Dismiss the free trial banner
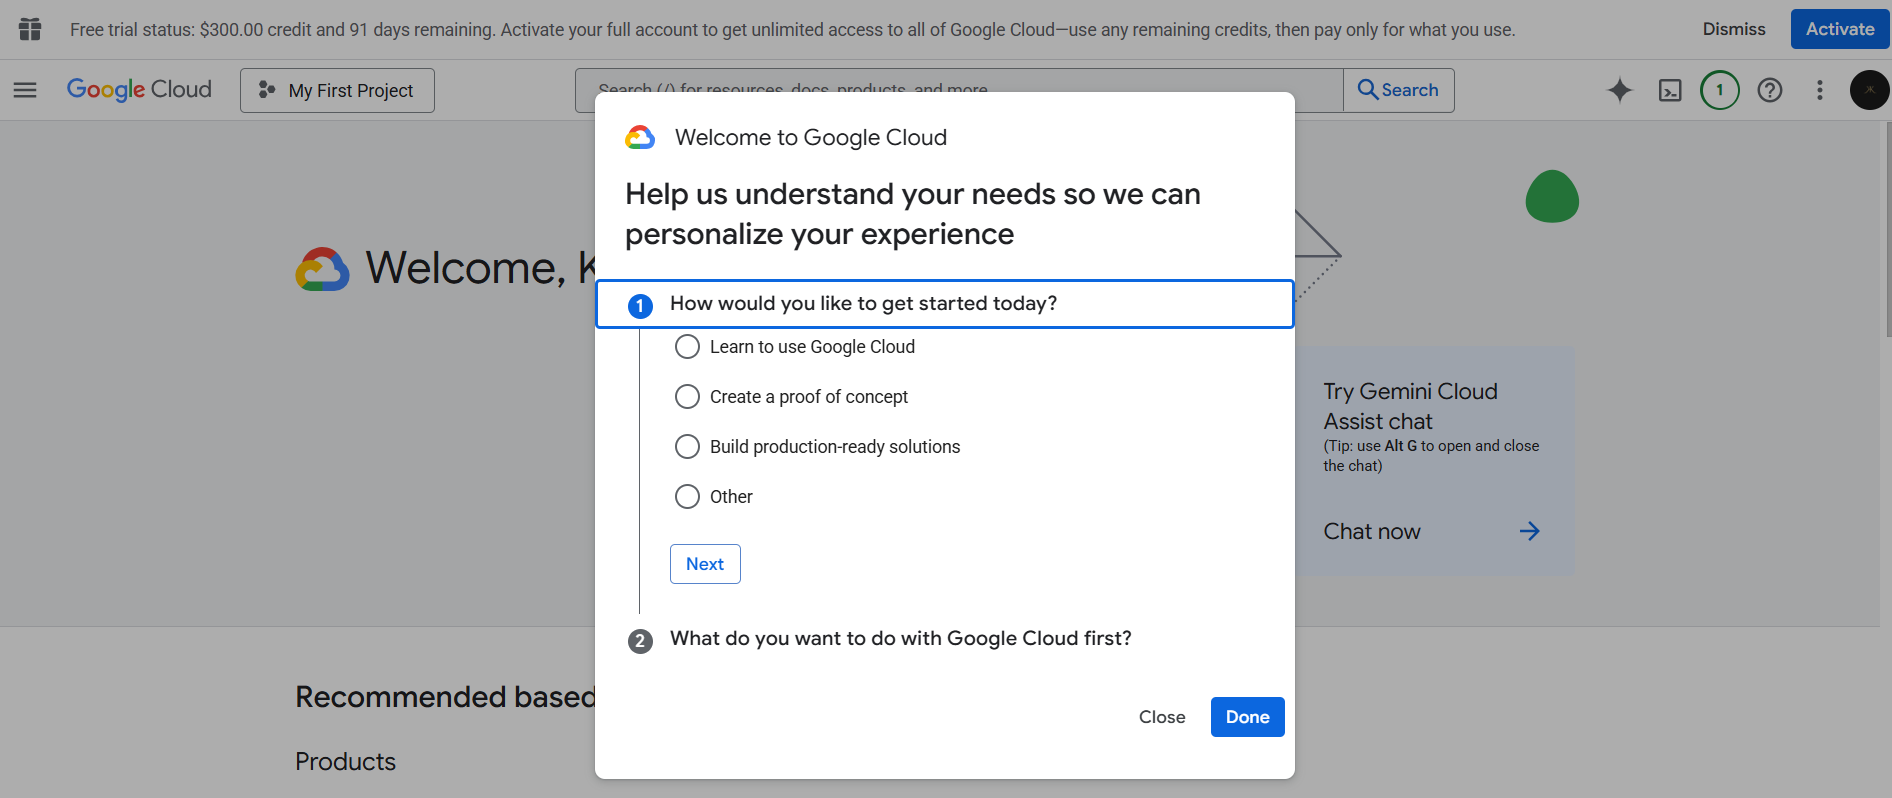1892x798 pixels. tap(1734, 29)
